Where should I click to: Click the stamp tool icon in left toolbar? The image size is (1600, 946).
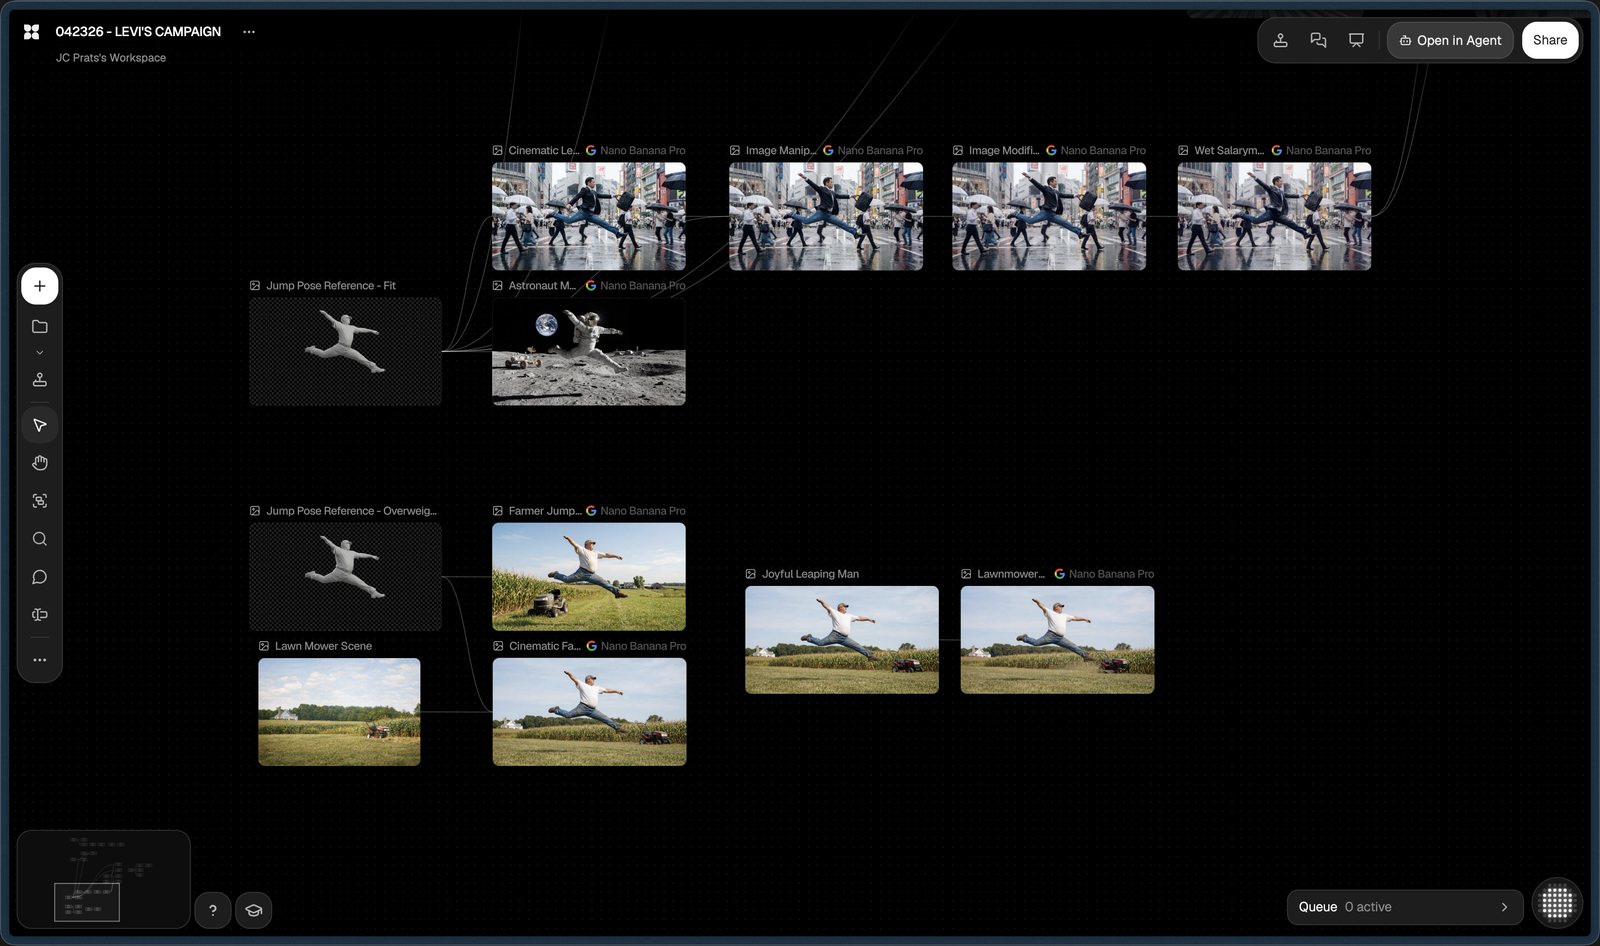40,380
